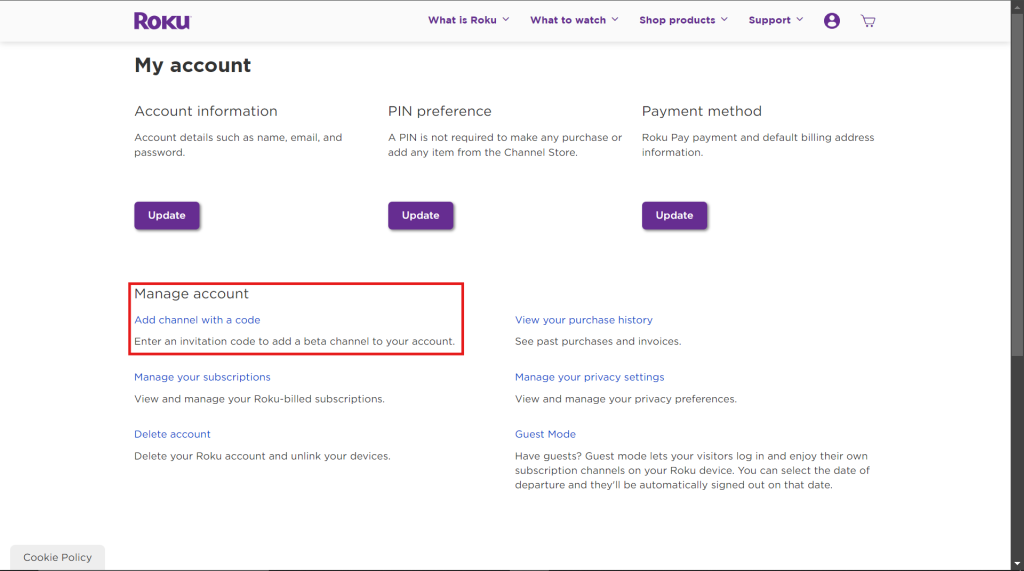Open Add channel with a code link
Viewport: 1024px width, 571px height.
(197, 320)
